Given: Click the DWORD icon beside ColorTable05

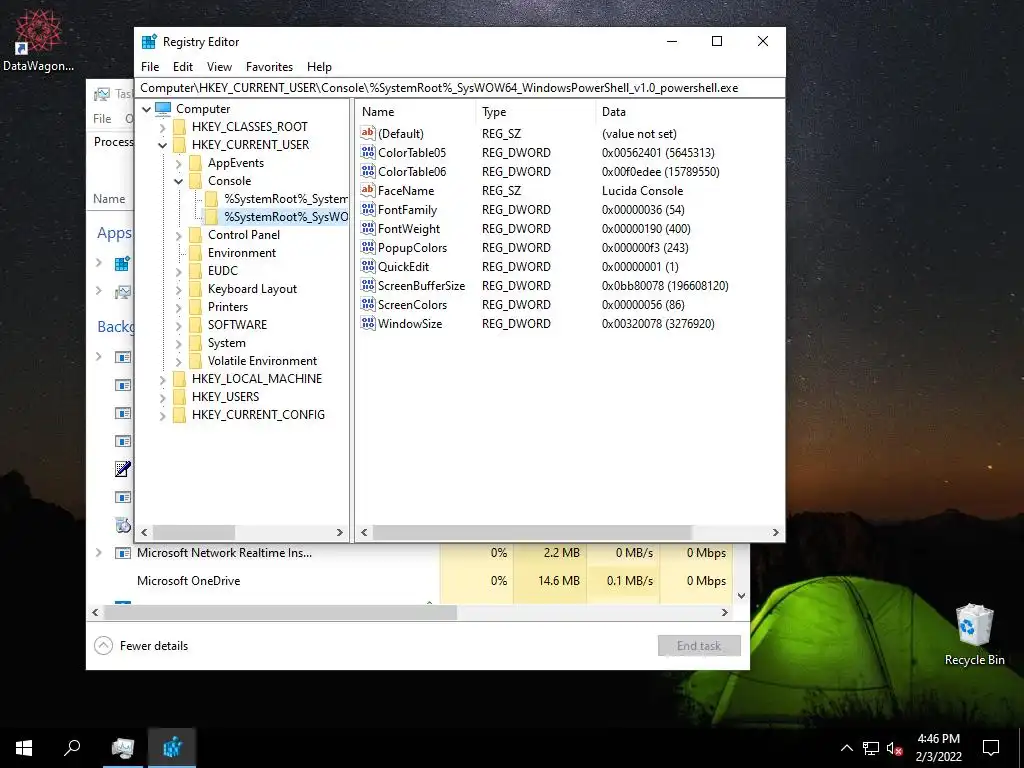Looking at the screenshot, I should 368,152.
